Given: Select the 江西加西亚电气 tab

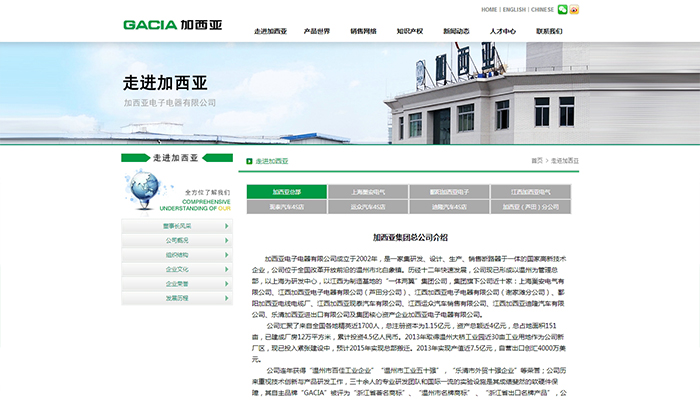Looking at the screenshot, I should coord(530,192).
